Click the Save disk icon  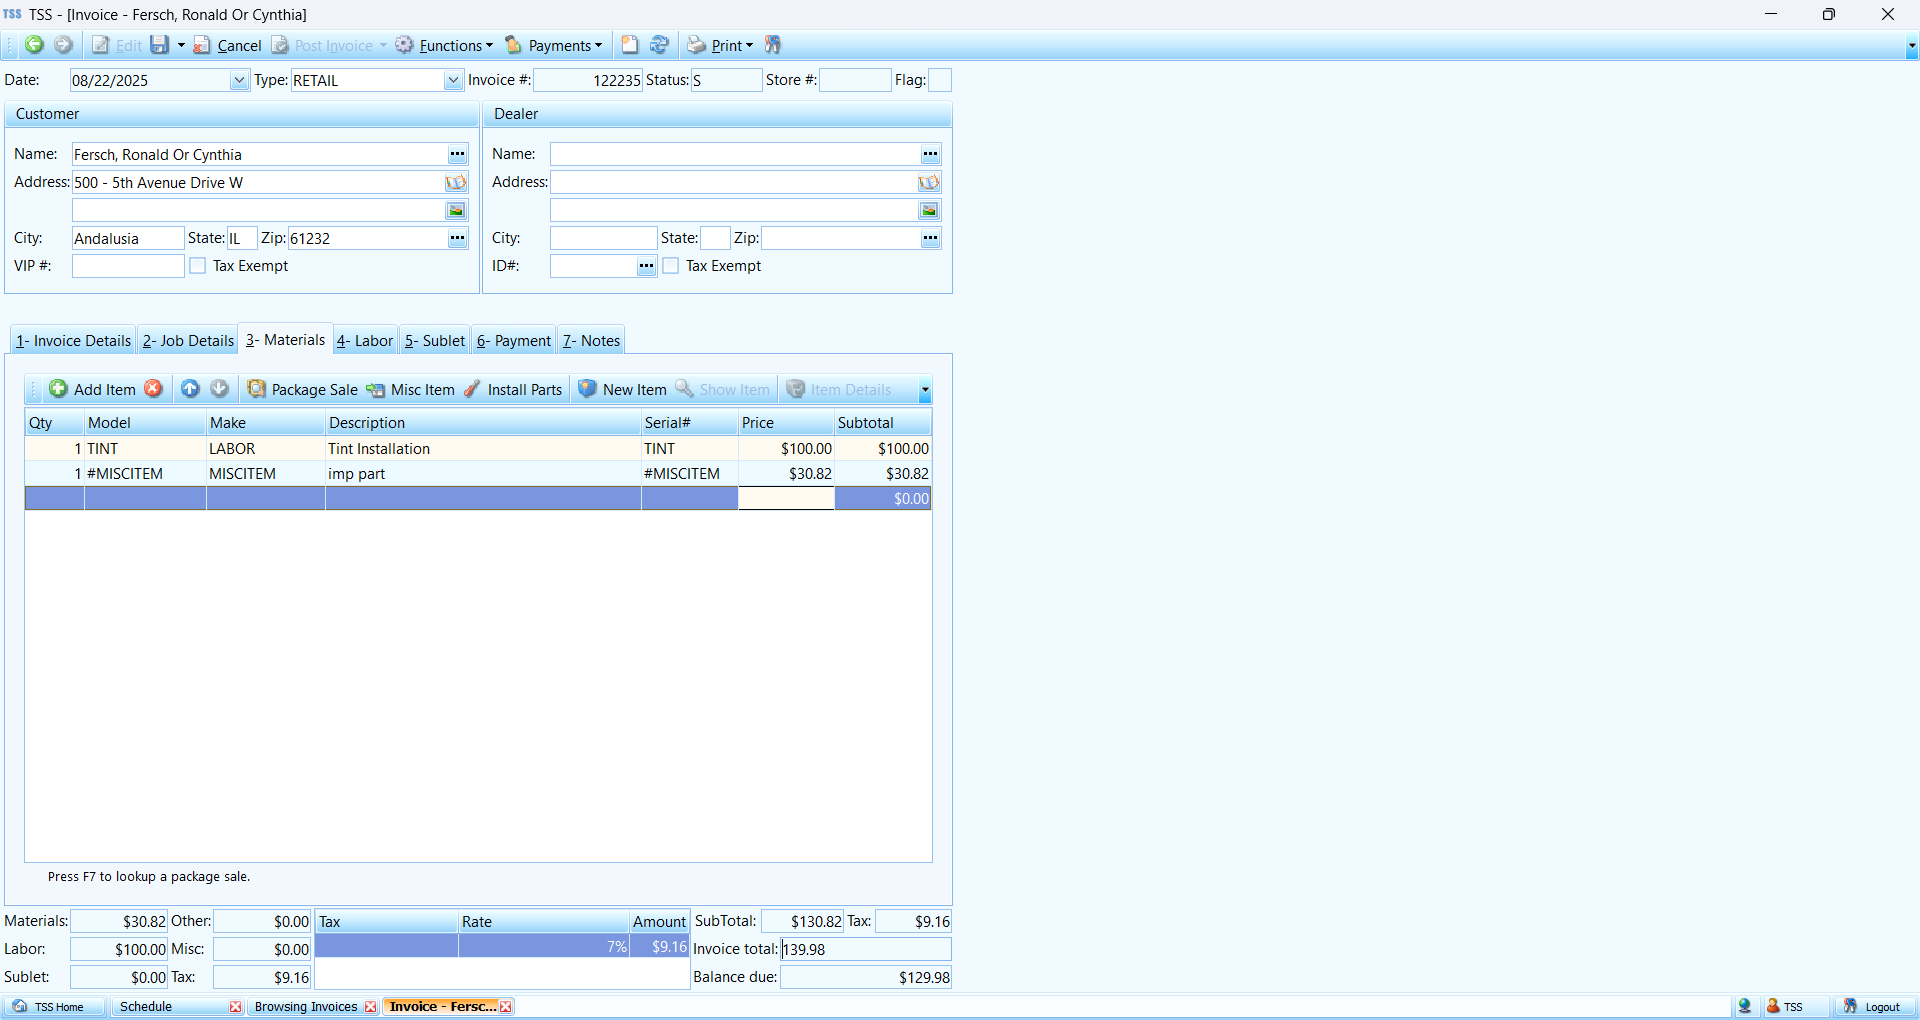point(159,45)
